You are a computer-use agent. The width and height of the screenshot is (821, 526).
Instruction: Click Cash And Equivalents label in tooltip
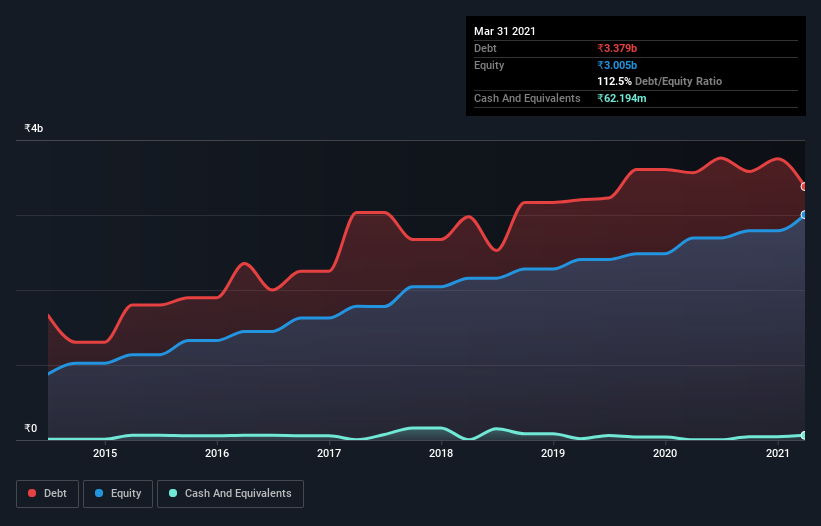coord(527,98)
